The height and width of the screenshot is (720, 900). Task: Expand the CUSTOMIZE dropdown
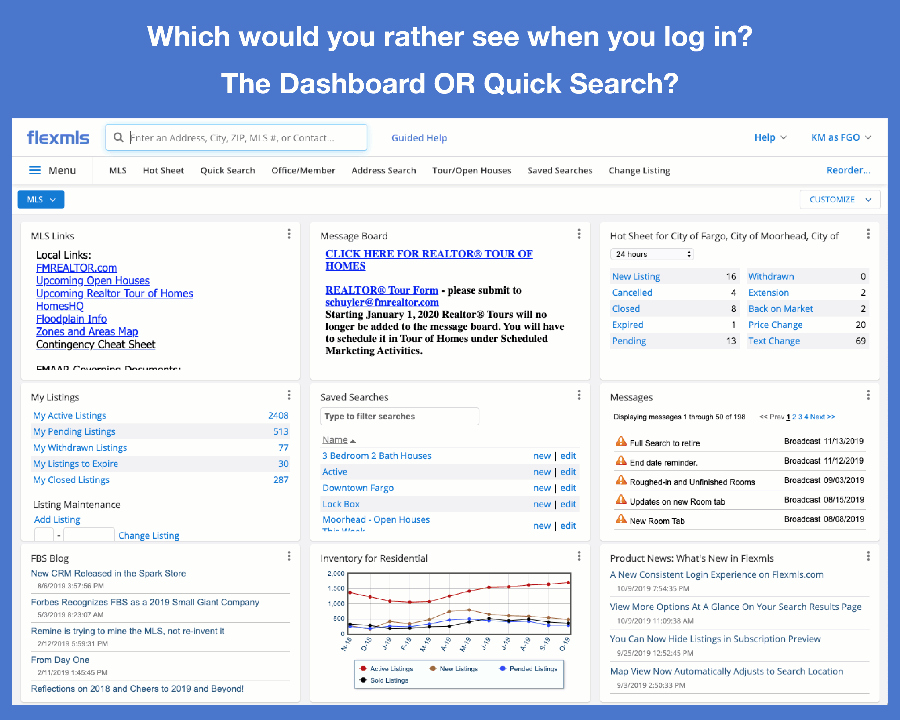point(840,199)
